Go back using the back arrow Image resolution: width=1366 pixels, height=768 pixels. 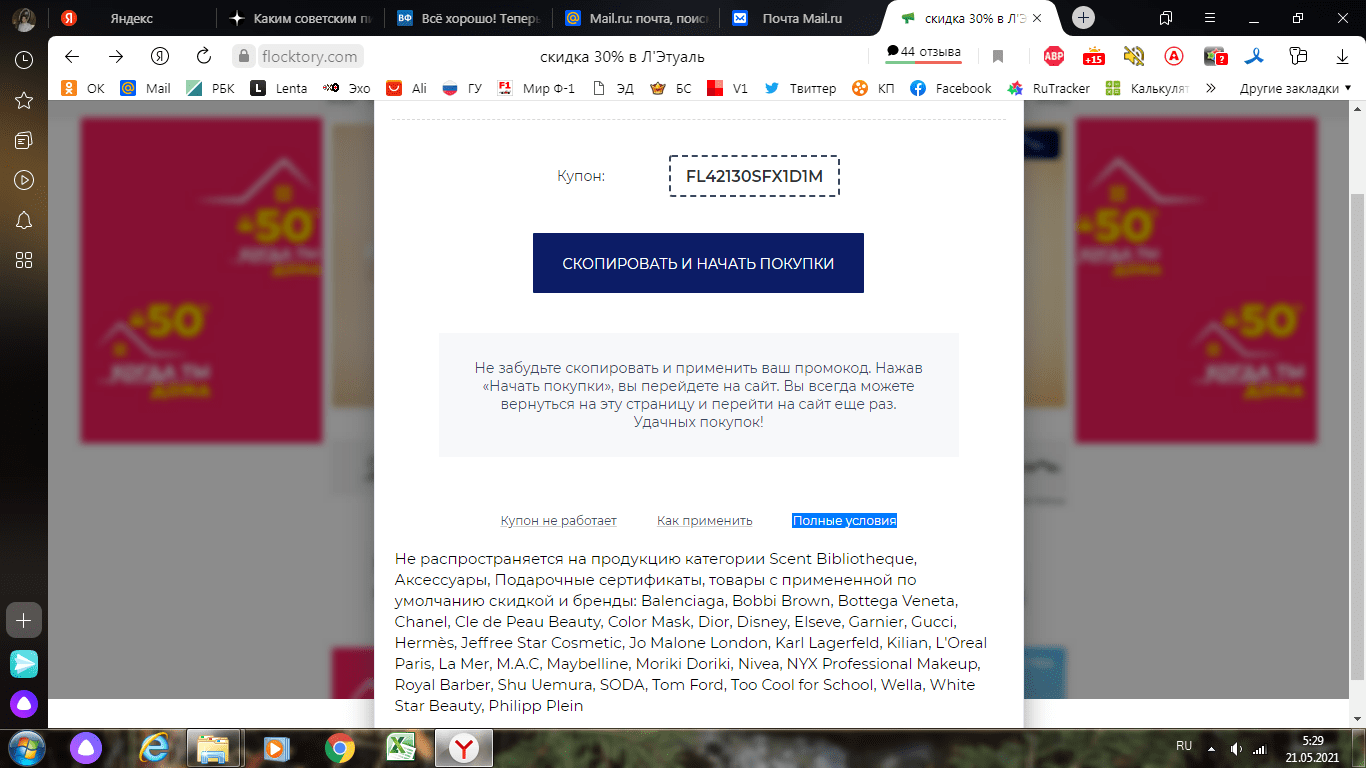(71, 56)
